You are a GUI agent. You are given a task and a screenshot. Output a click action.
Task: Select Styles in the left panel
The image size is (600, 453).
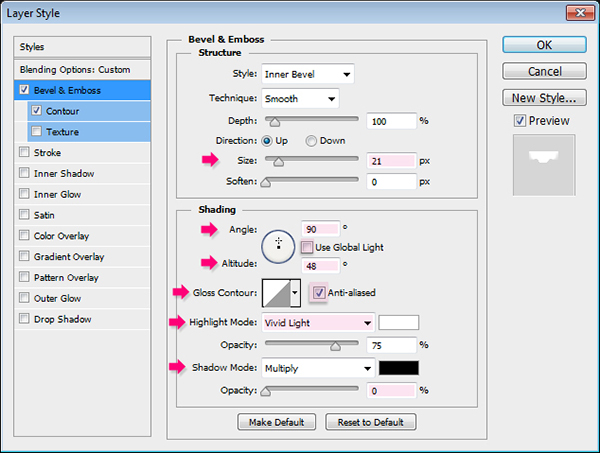pos(82,47)
